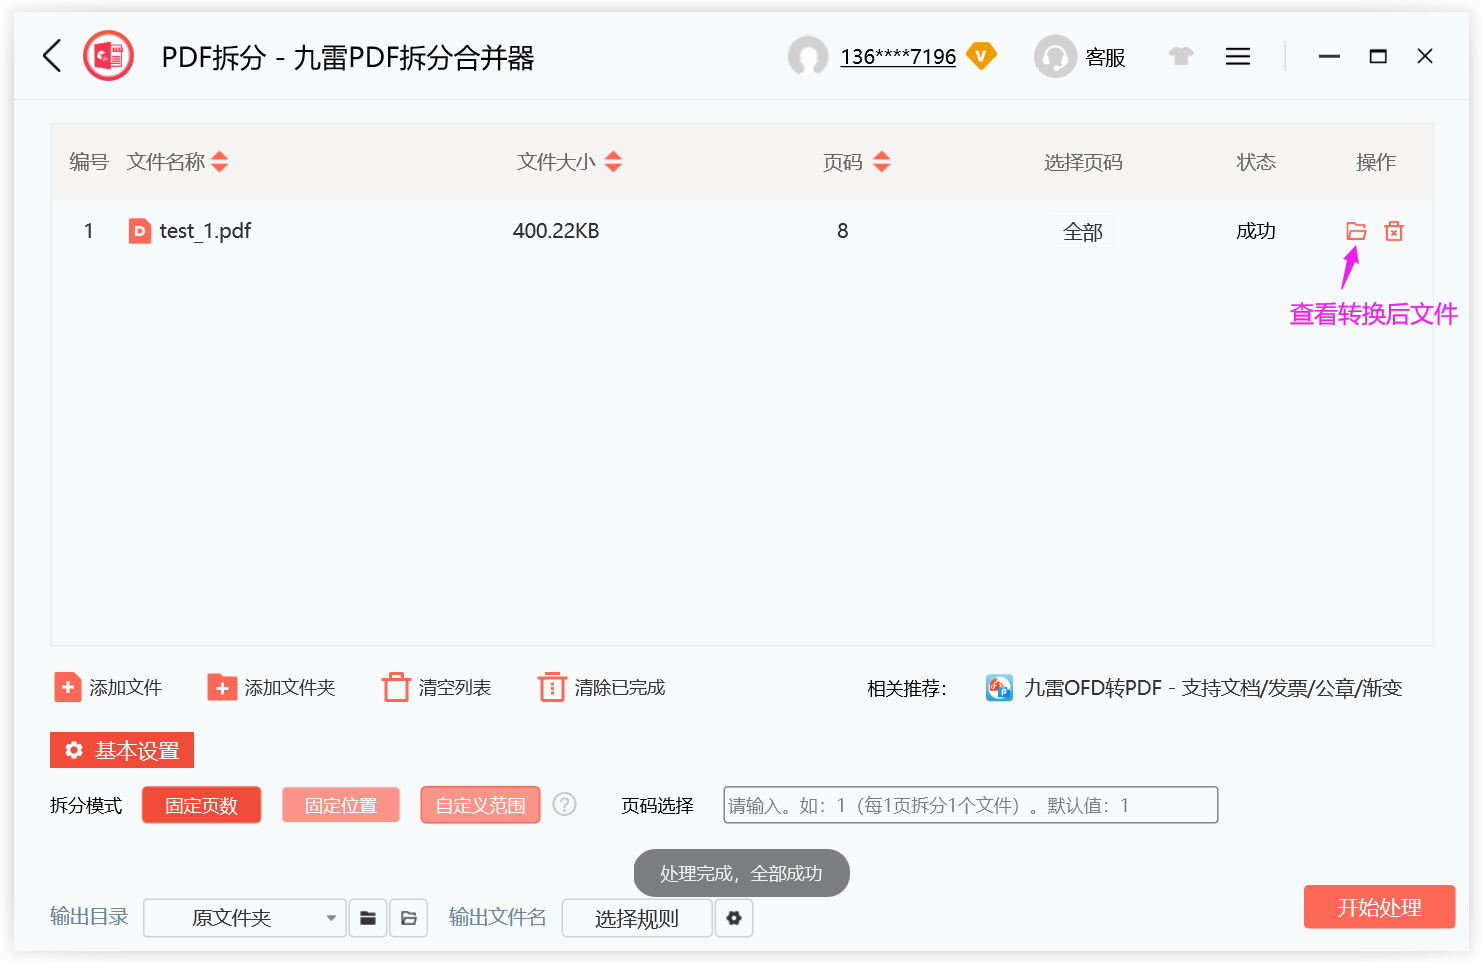Screen dimensions: 1482x962
Task: Click the page count 8 cell
Action: coord(843,231)
